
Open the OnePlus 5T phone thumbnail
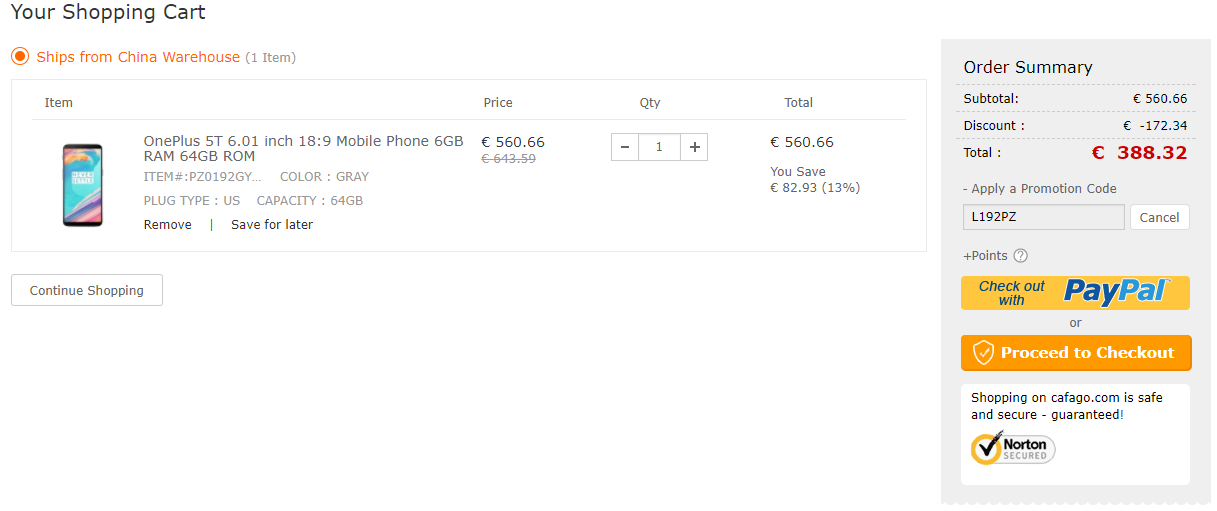click(x=82, y=184)
